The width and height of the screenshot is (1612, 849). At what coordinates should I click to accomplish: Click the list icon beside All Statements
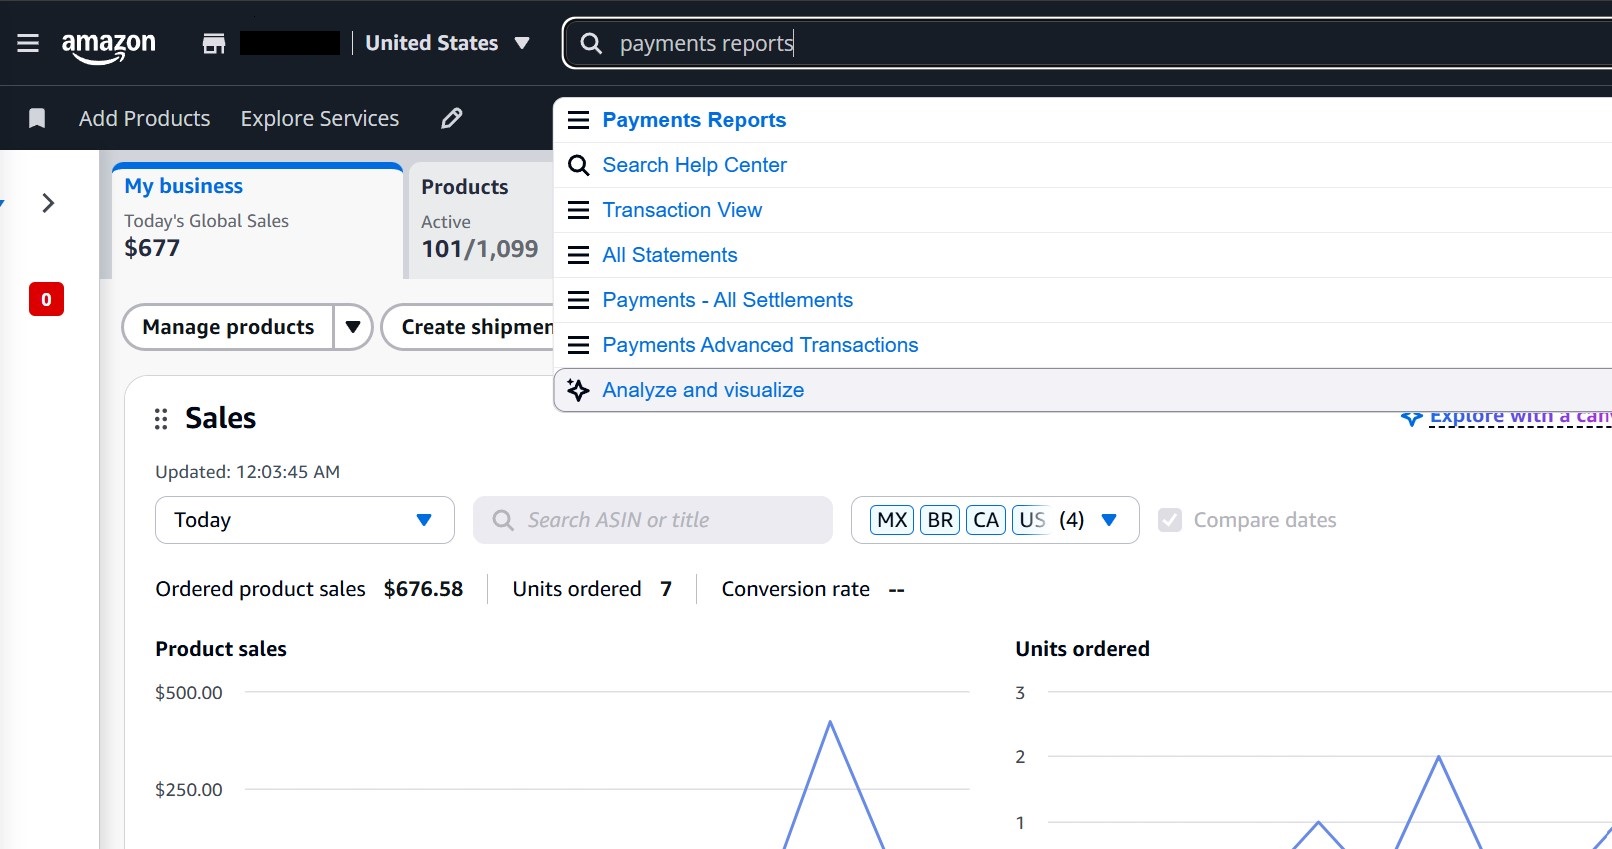[x=578, y=255]
